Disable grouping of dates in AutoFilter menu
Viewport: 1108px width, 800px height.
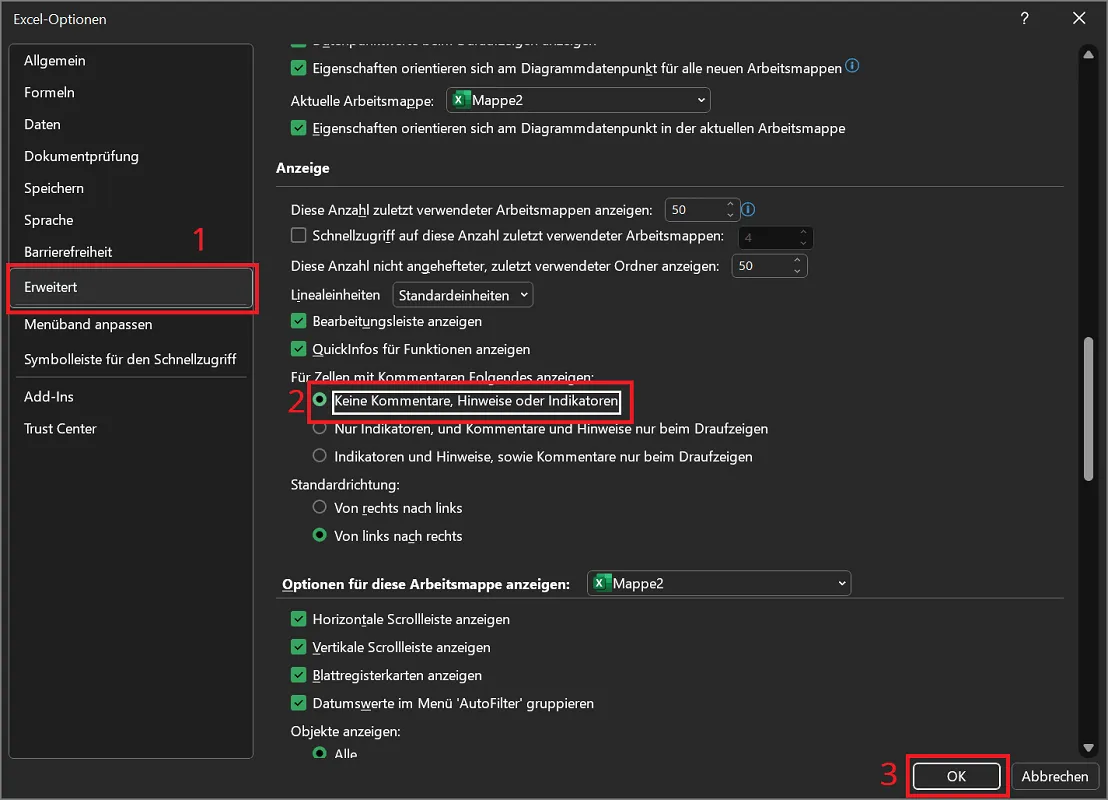pyautogui.click(x=298, y=703)
